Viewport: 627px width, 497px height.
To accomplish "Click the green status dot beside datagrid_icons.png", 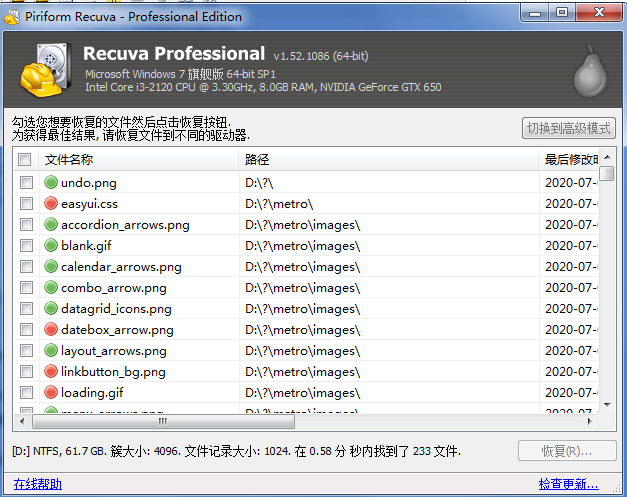I will click(51, 308).
